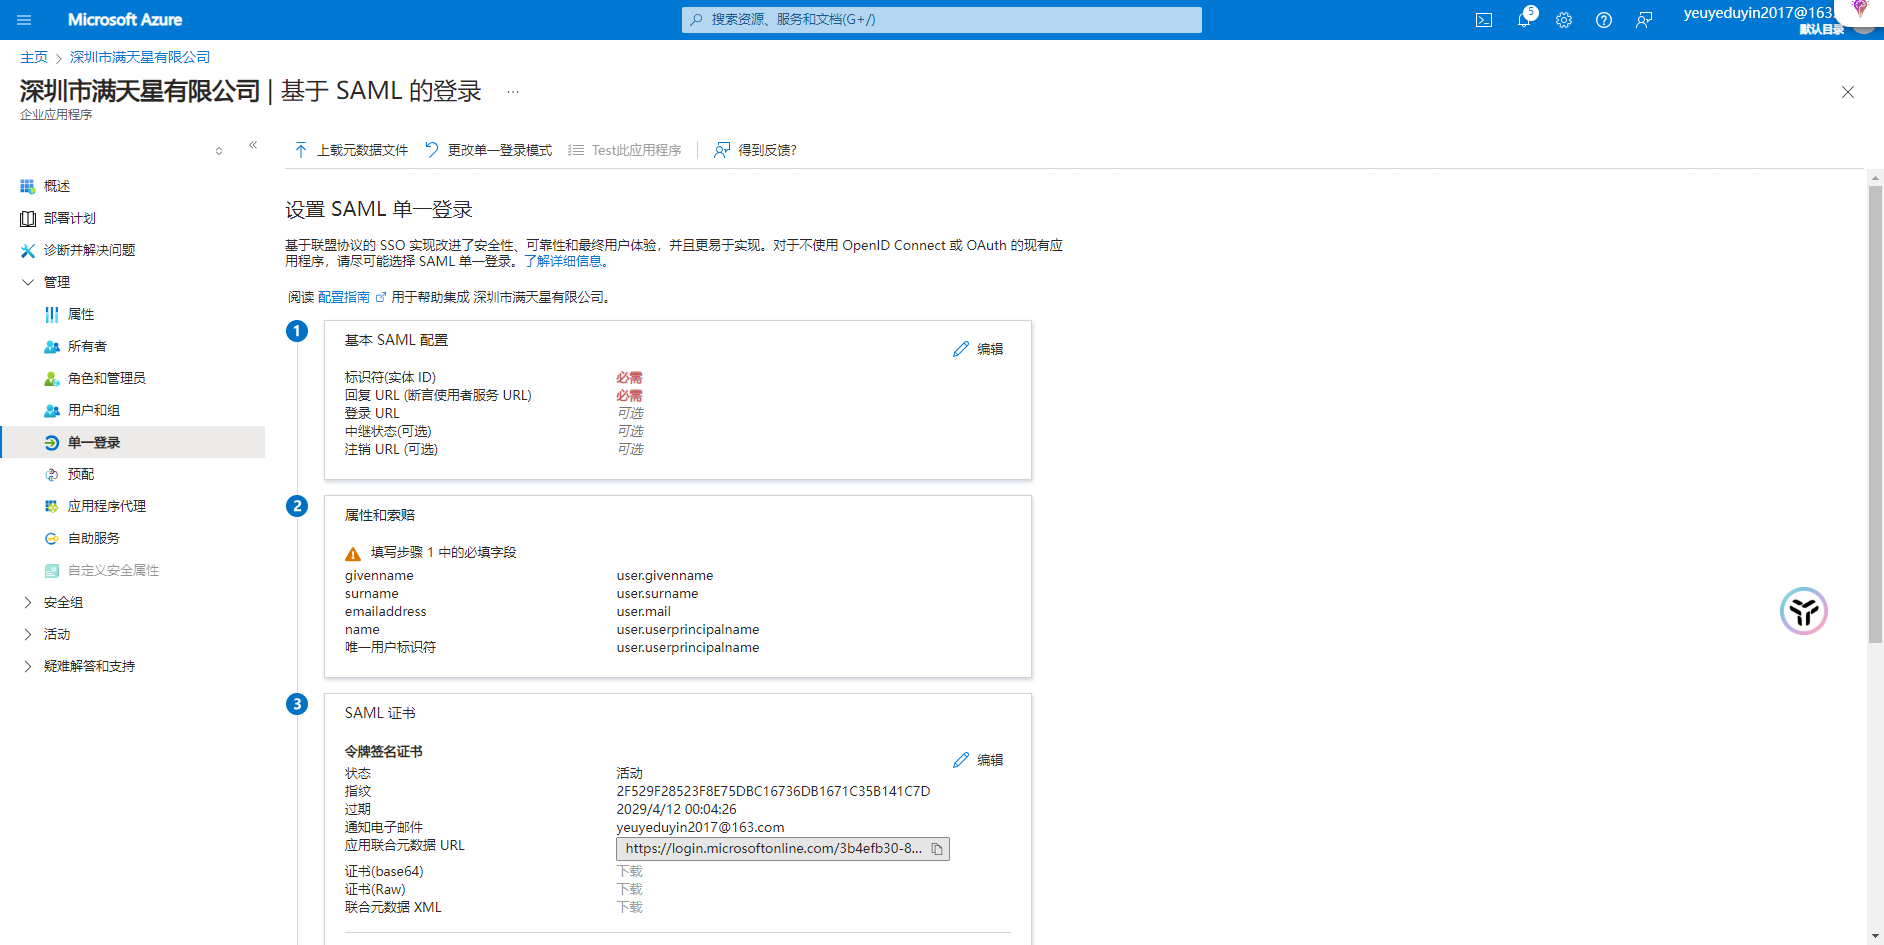Close the SAML login blade

(x=1848, y=92)
